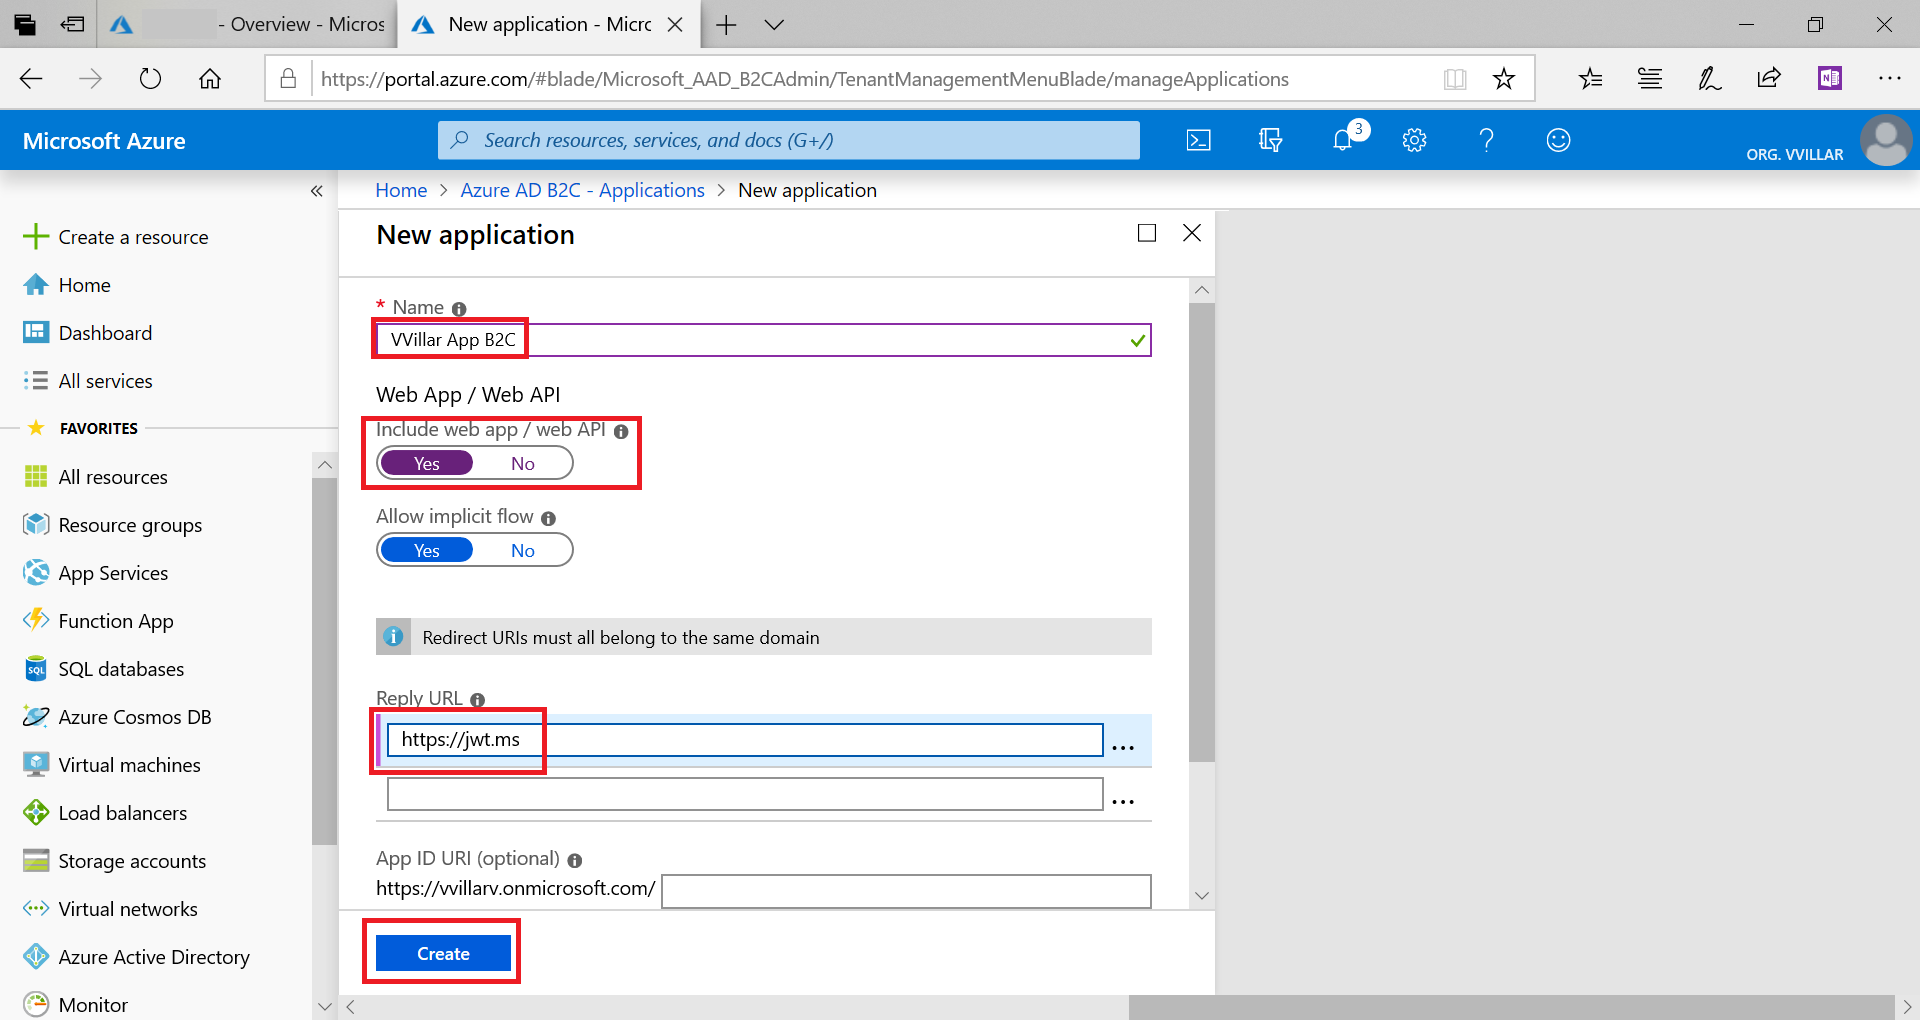This screenshot has width=1920, height=1020.
Task: Go to Azure AD B2C - Applications breadcrumb link
Action: (582, 190)
